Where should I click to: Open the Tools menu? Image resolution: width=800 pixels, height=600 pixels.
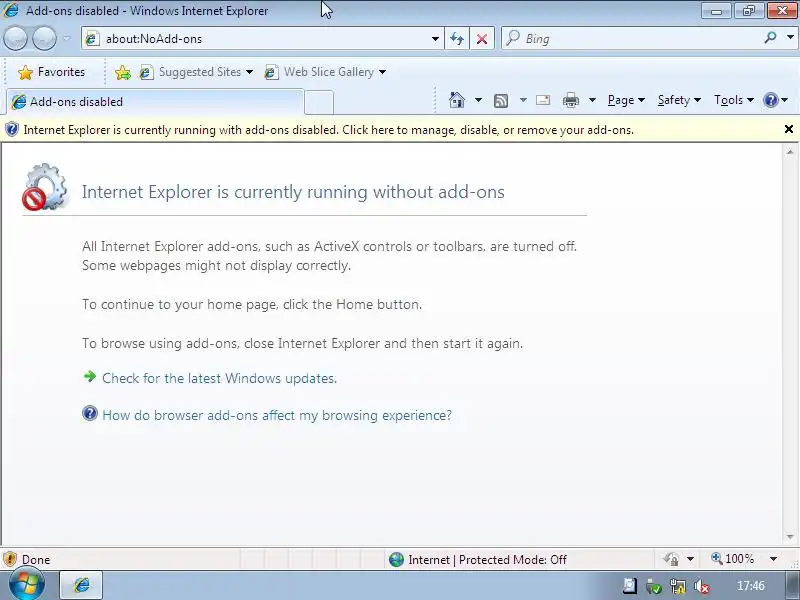point(734,100)
